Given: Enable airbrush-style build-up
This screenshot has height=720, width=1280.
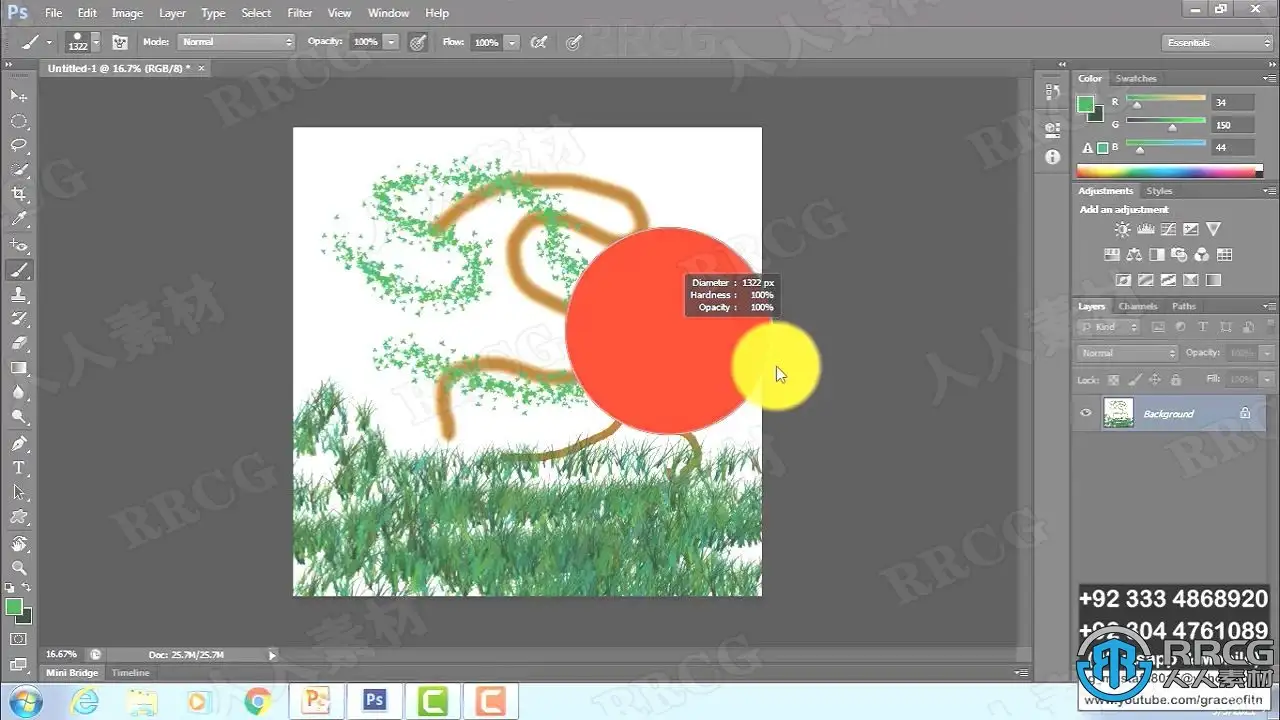Looking at the screenshot, I should click(x=539, y=42).
